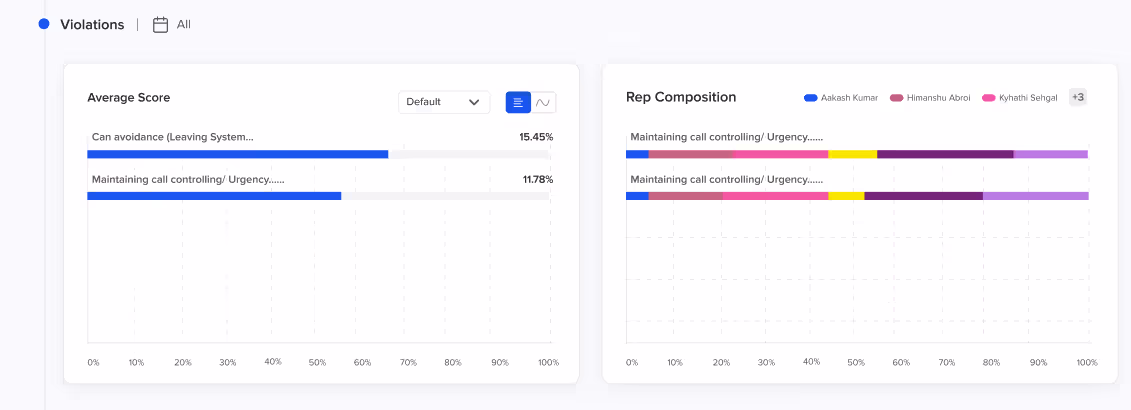Click the Violations section heading
1131x410 pixels.
click(x=92, y=25)
